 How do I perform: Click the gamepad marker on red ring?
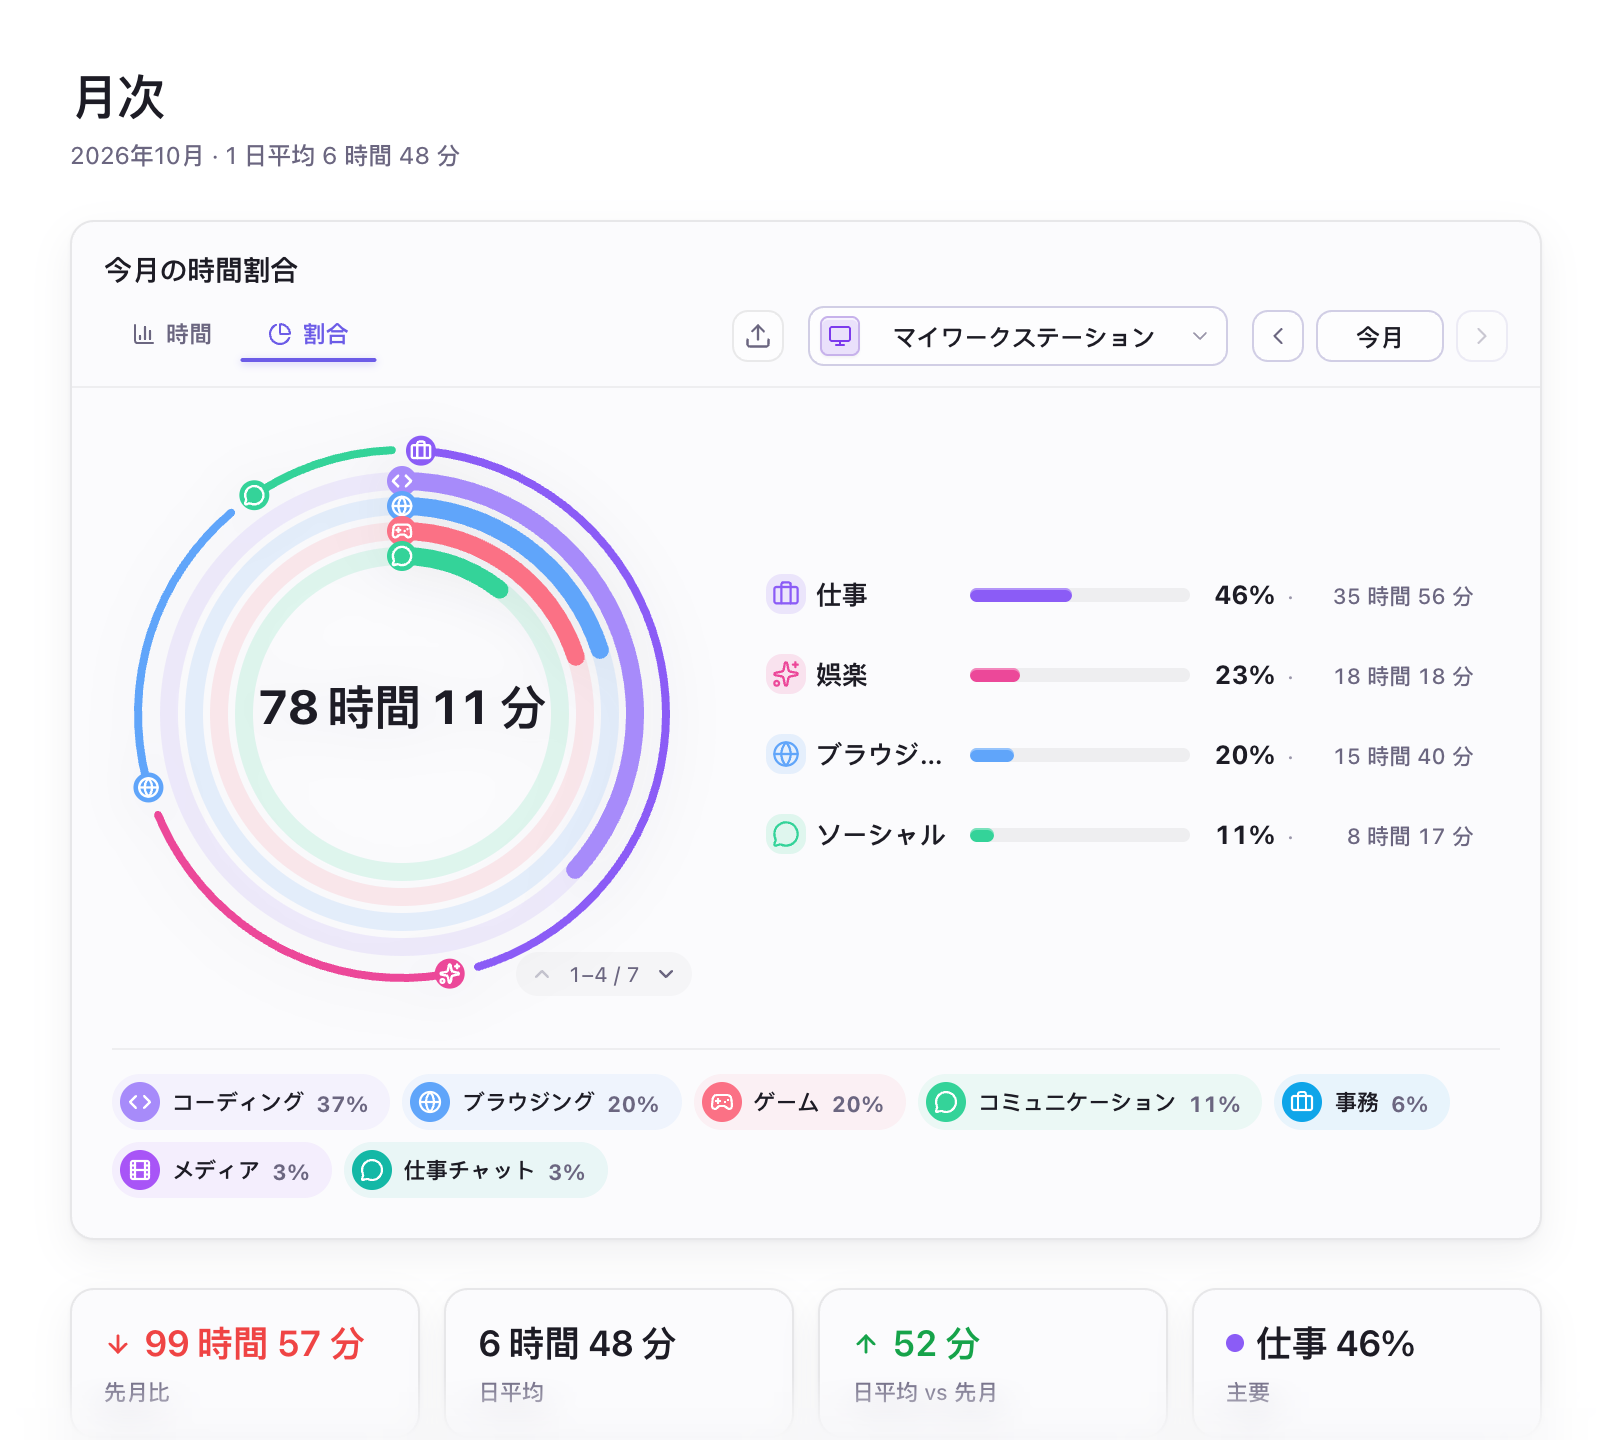pyautogui.click(x=402, y=531)
